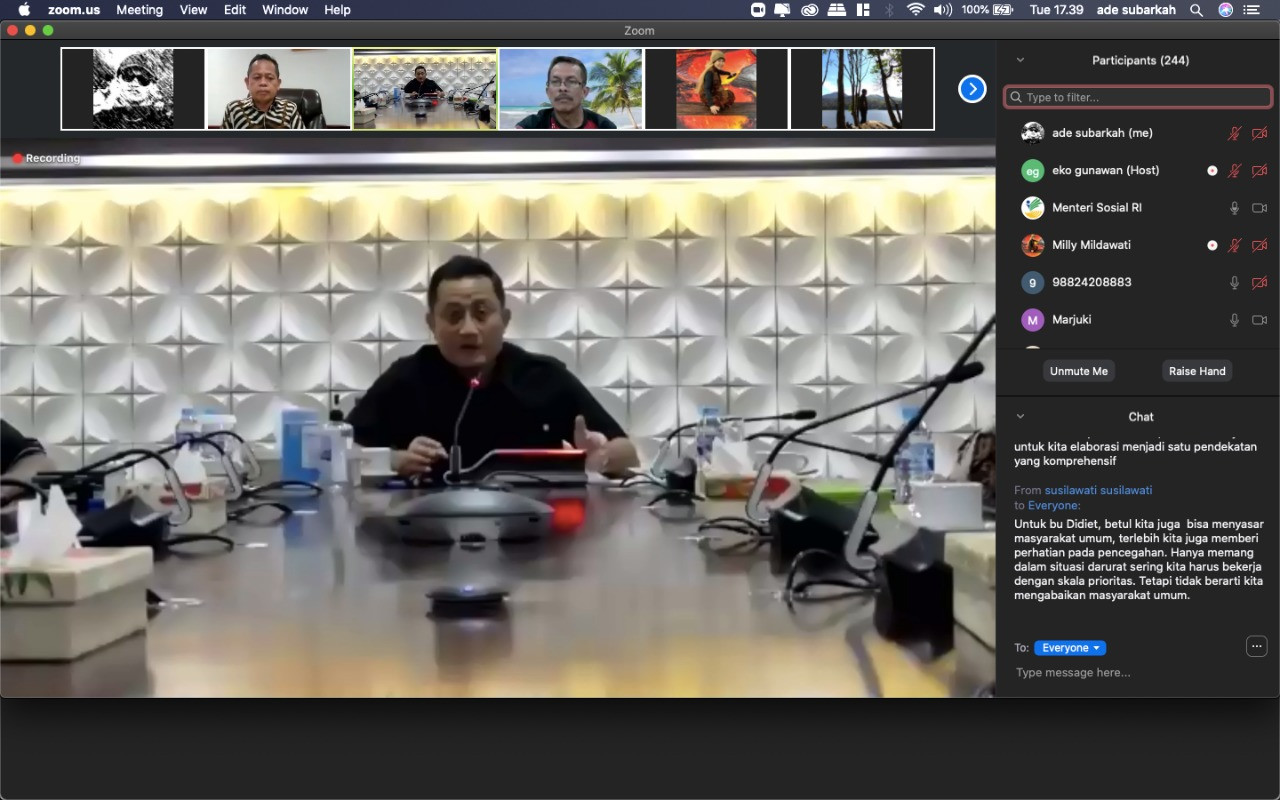Open volume control in menu bar

943,10
